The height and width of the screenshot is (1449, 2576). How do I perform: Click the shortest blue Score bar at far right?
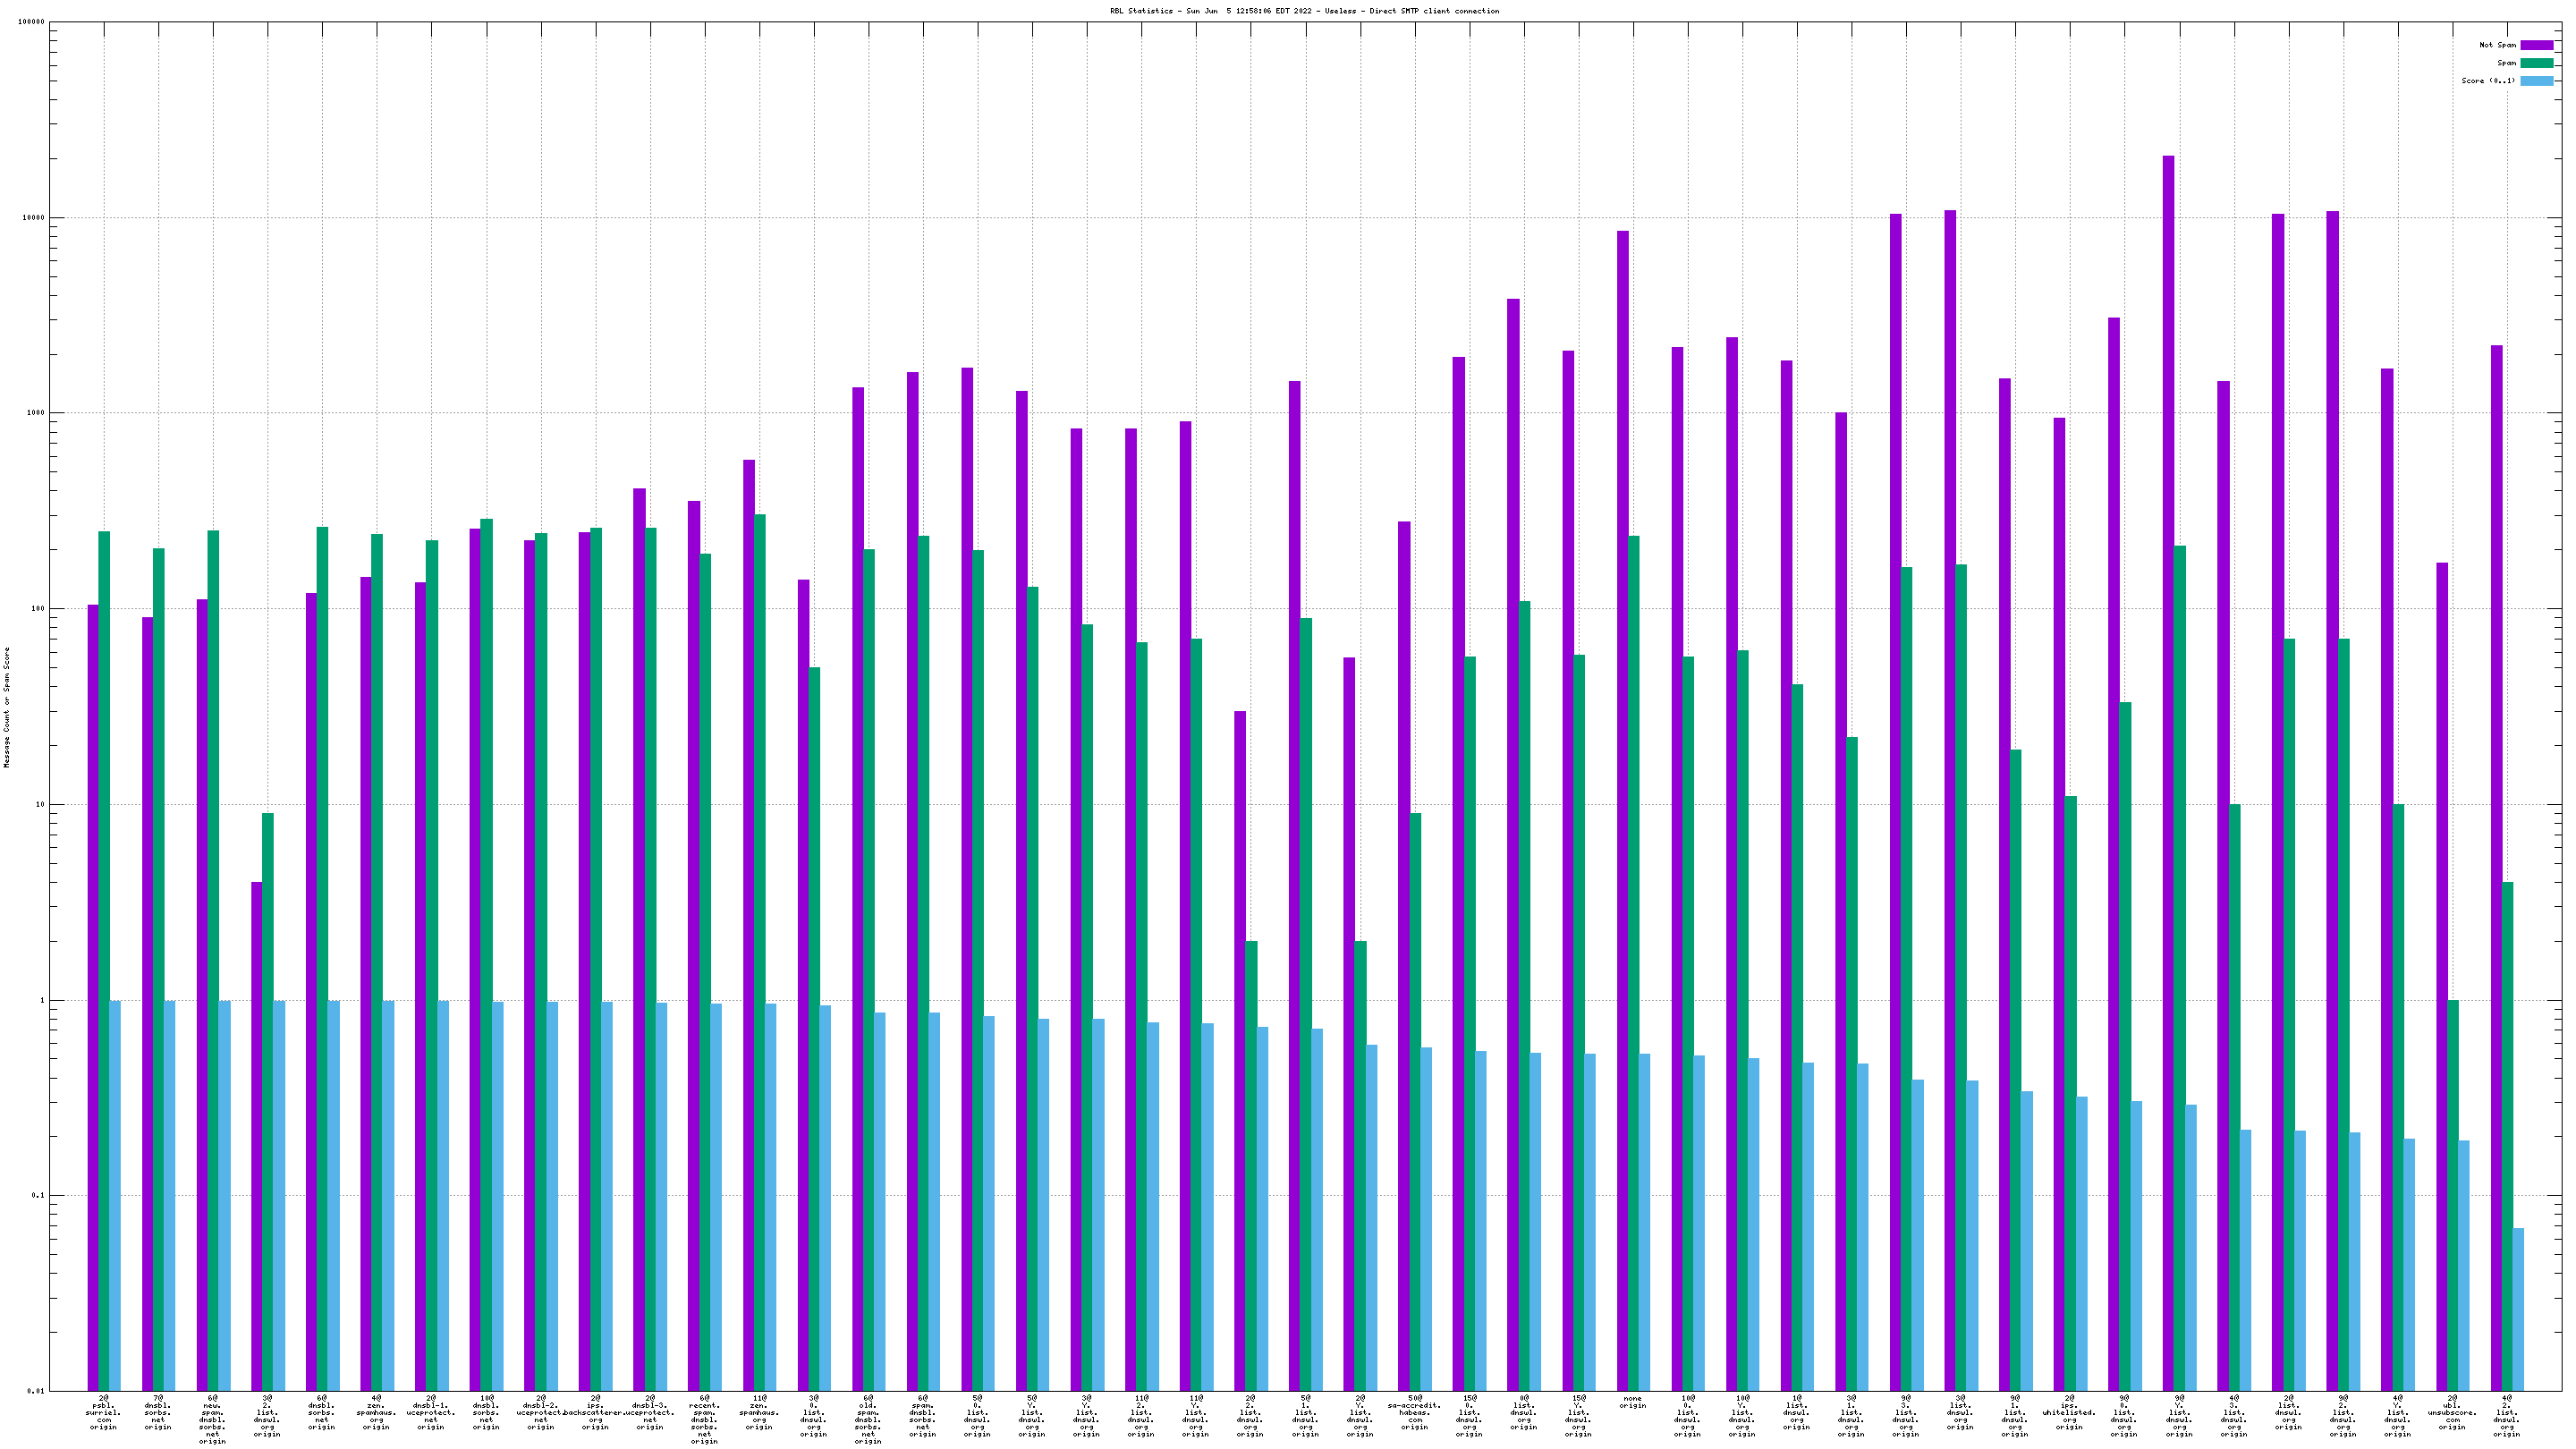tap(2518, 1308)
